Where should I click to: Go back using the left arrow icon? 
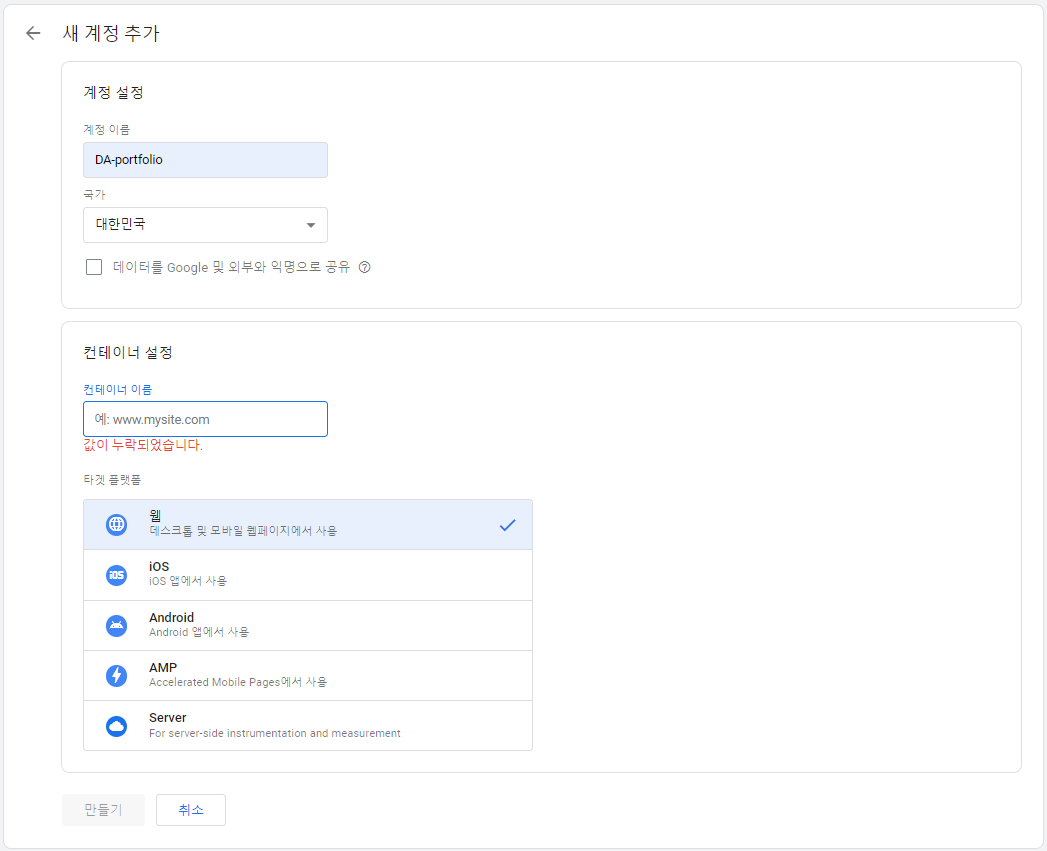click(x=33, y=33)
